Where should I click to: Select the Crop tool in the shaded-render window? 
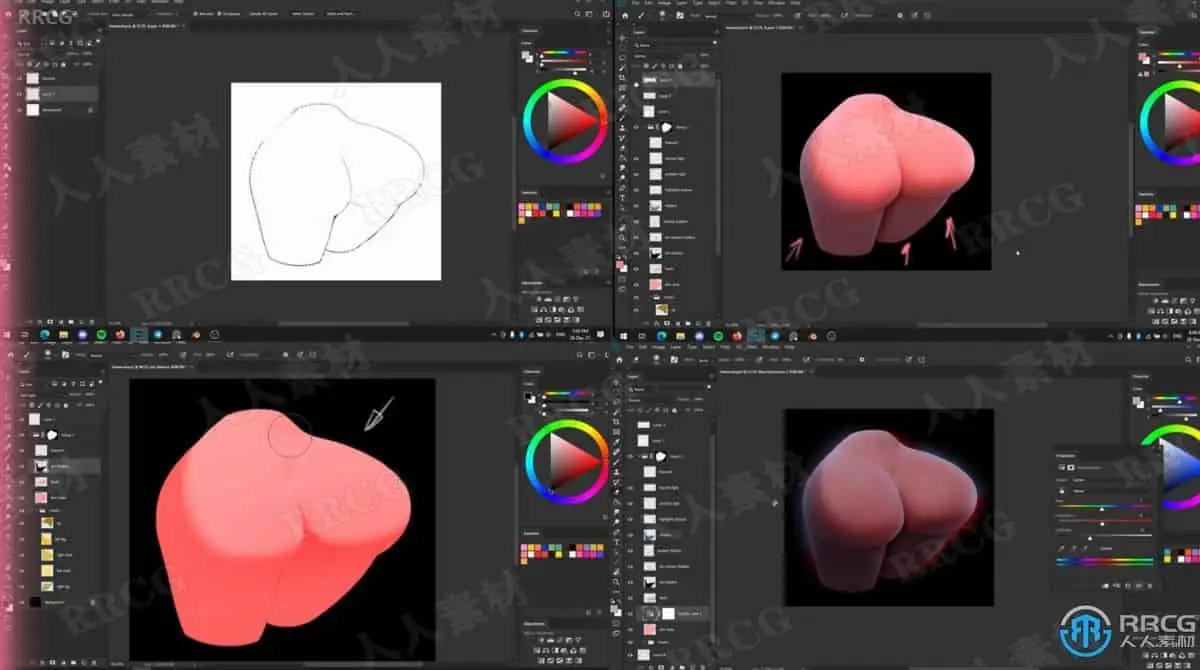(622, 77)
